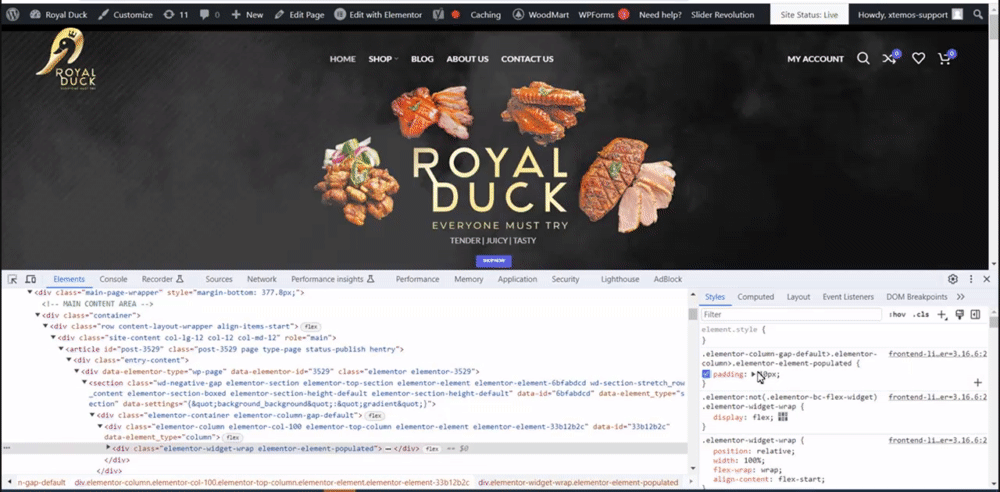Screen dimensions: 1000x492
Task: Open the wishlist heart icon
Action: click(x=918, y=59)
